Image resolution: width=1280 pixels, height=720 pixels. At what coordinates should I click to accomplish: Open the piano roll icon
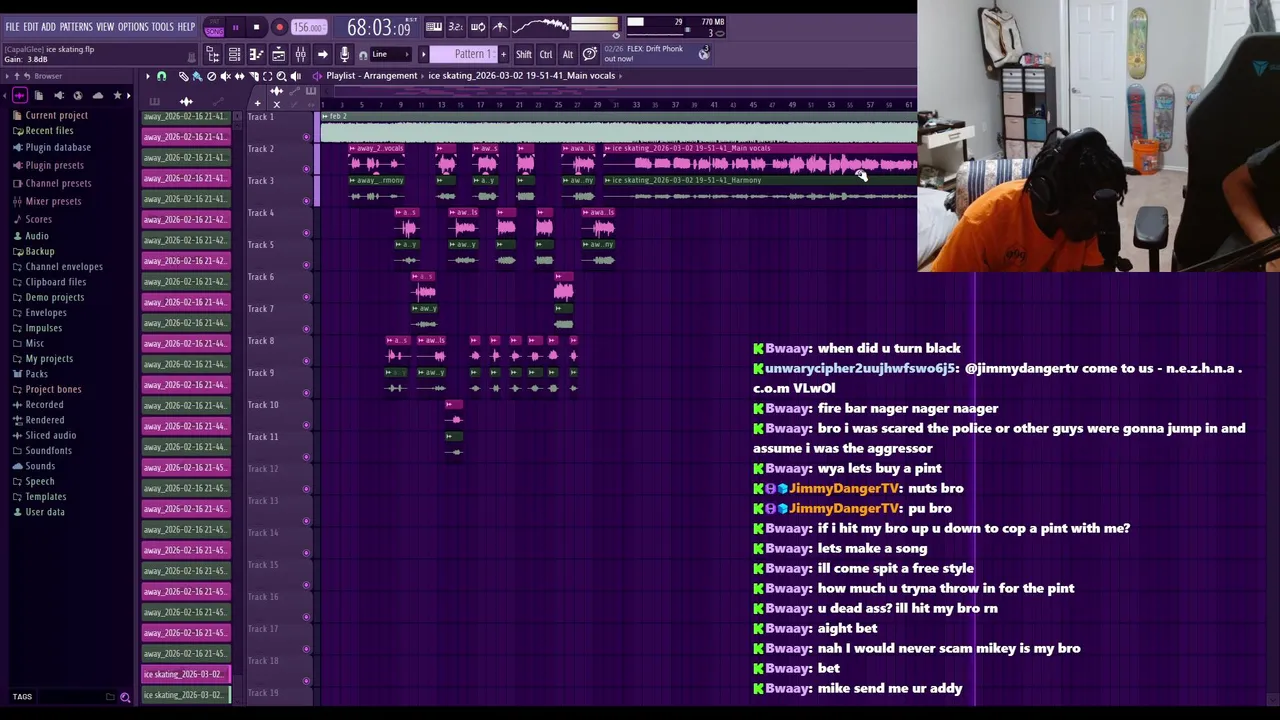tap(257, 54)
